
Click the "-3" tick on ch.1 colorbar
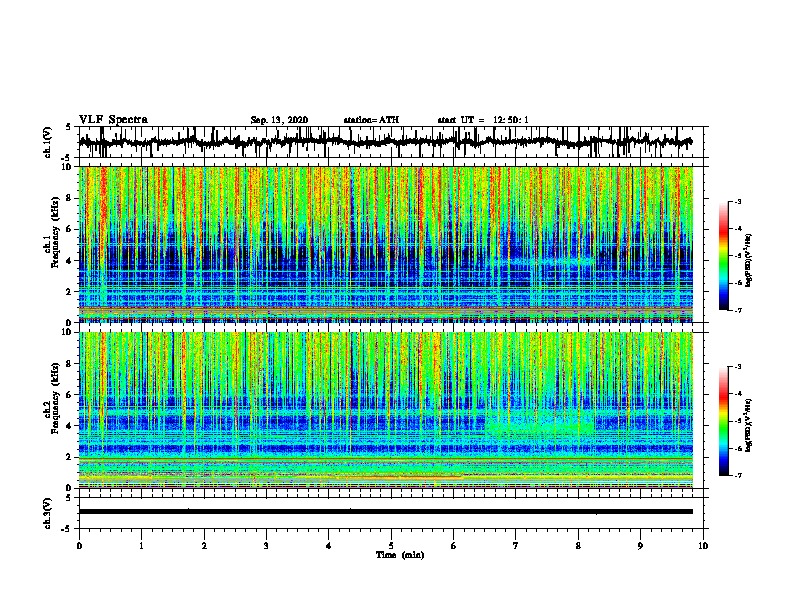click(x=737, y=201)
